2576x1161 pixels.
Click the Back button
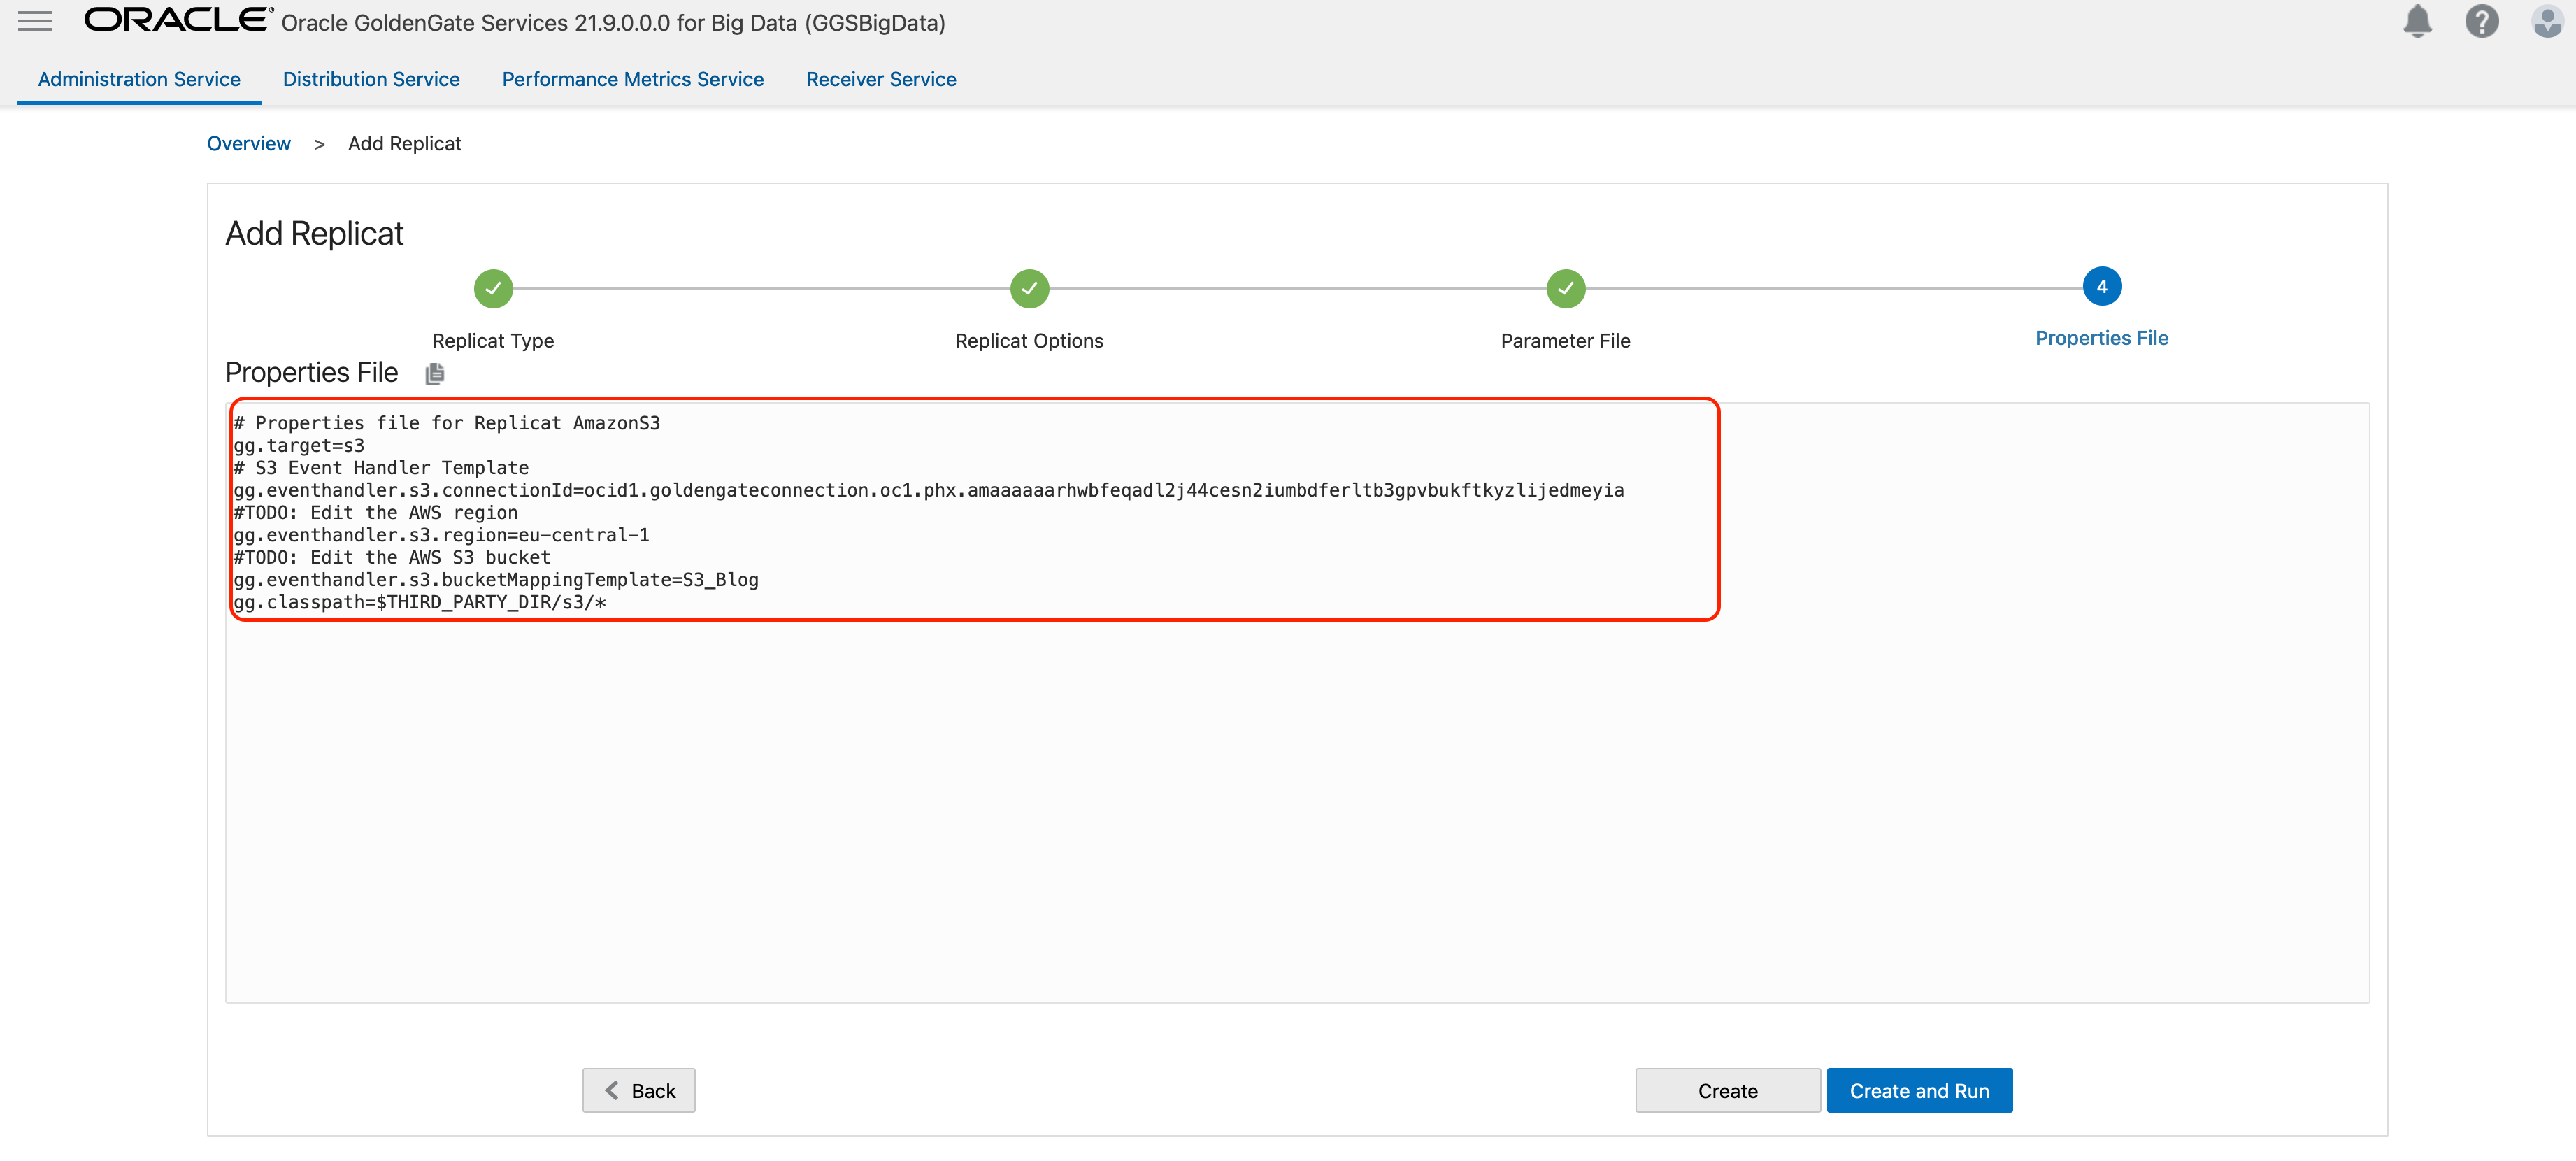click(638, 1090)
